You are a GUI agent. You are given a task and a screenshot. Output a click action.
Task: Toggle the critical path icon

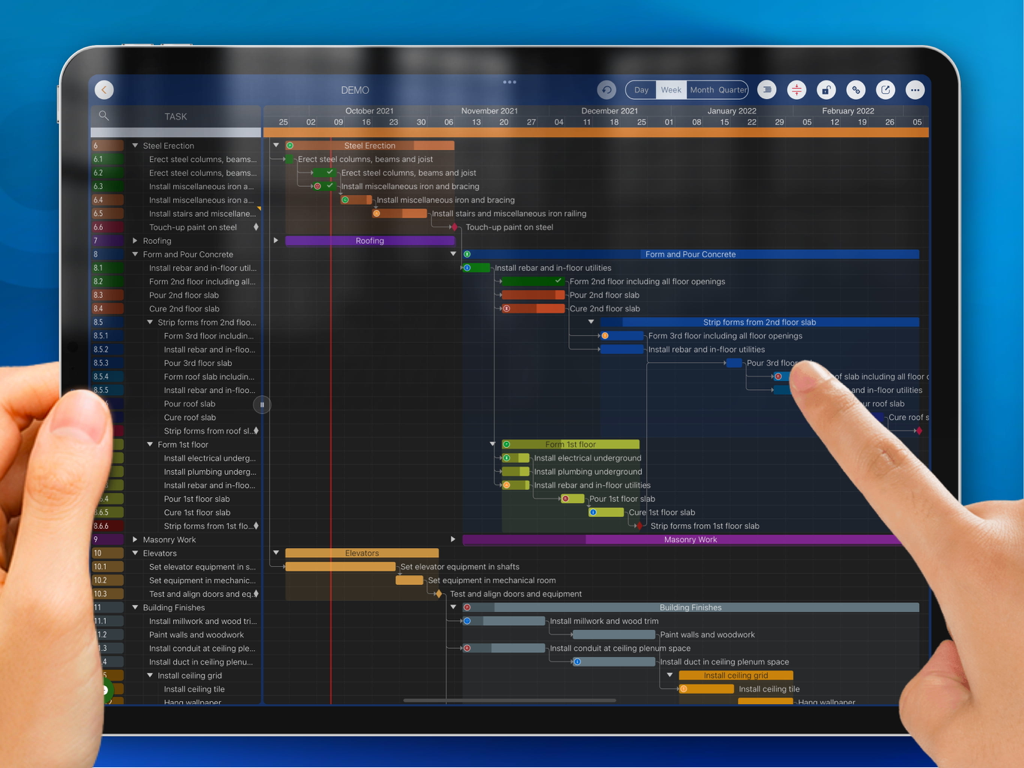click(x=797, y=89)
